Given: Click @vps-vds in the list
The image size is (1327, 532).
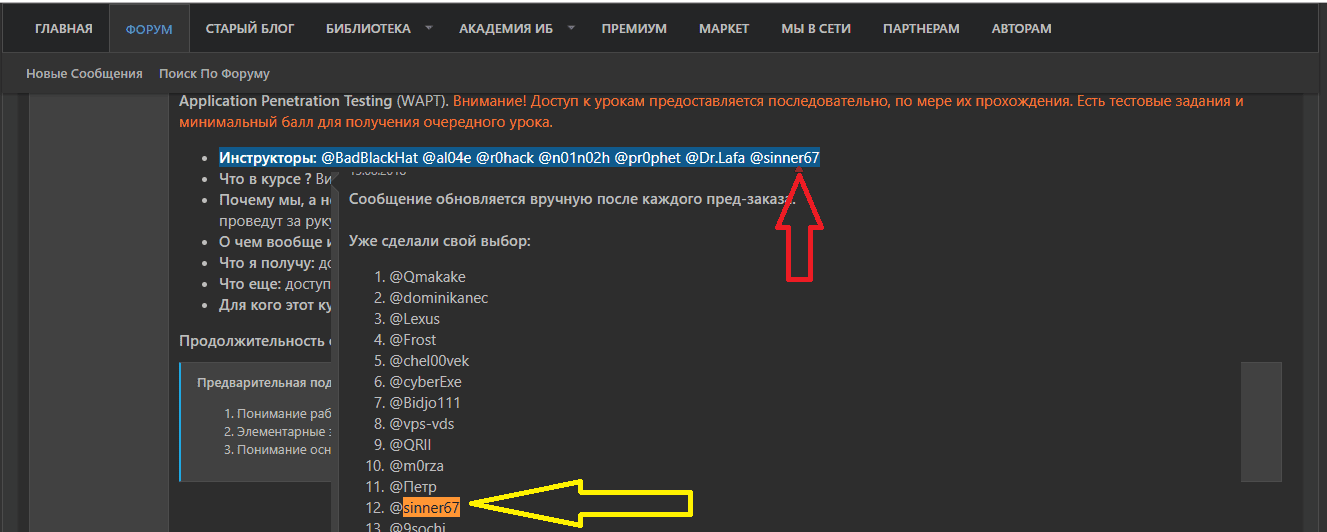Looking at the screenshot, I should click(x=421, y=424).
